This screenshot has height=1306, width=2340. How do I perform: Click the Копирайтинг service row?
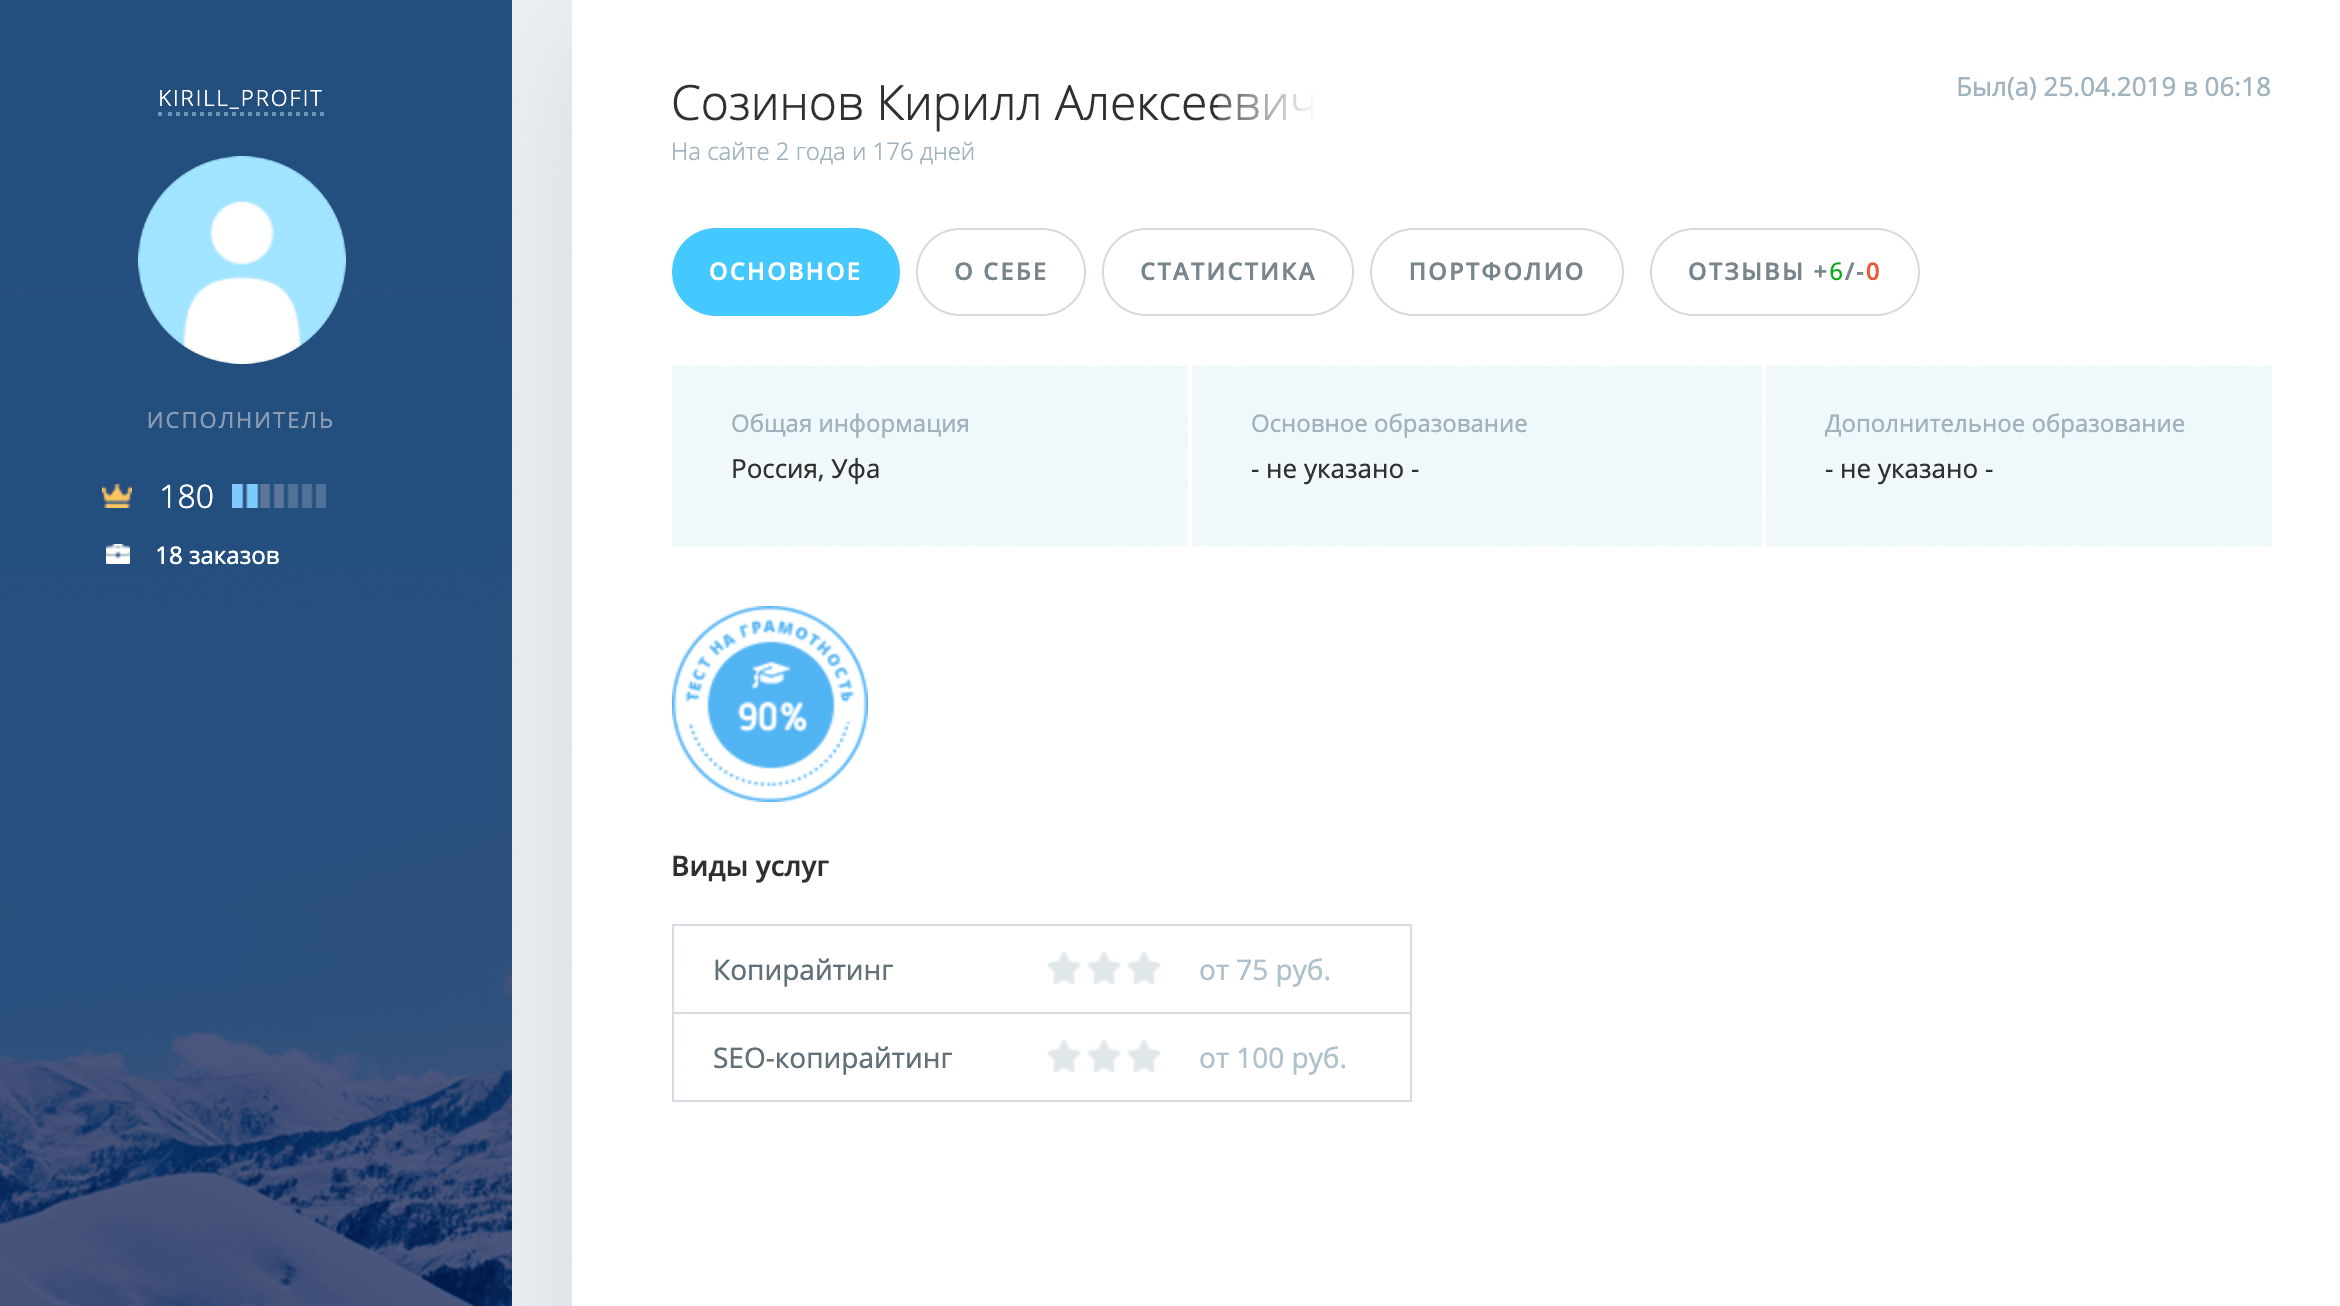pyautogui.click(x=1041, y=969)
